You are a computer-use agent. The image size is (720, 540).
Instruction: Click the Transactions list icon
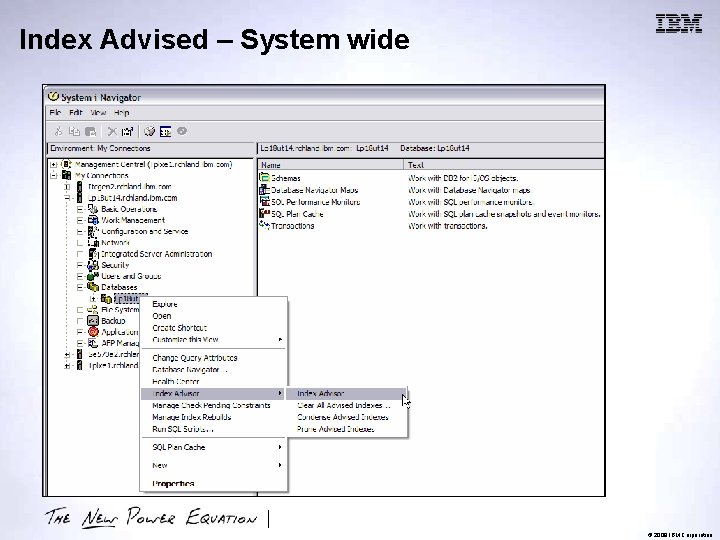[x=264, y=225]
